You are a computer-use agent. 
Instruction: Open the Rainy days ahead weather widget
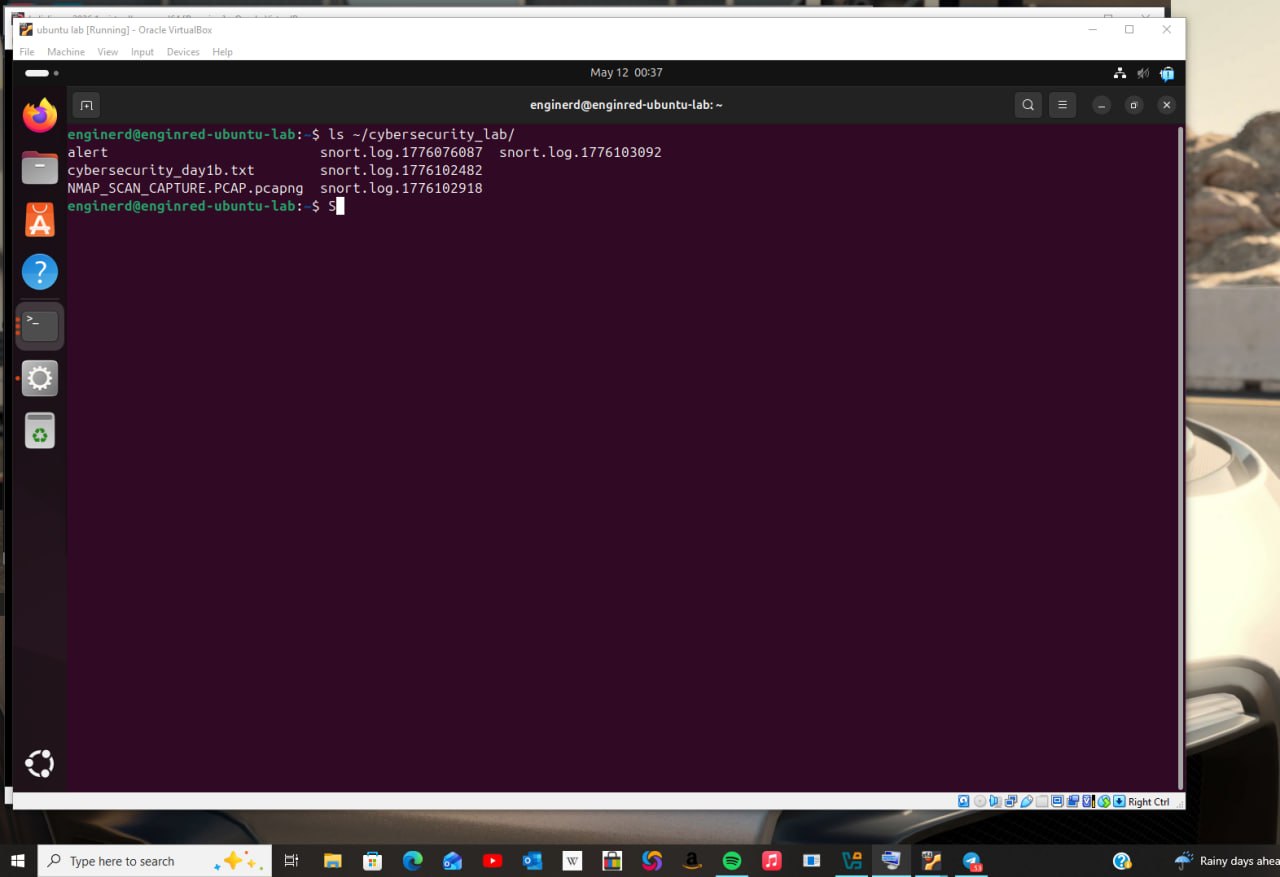[1227, 860]
